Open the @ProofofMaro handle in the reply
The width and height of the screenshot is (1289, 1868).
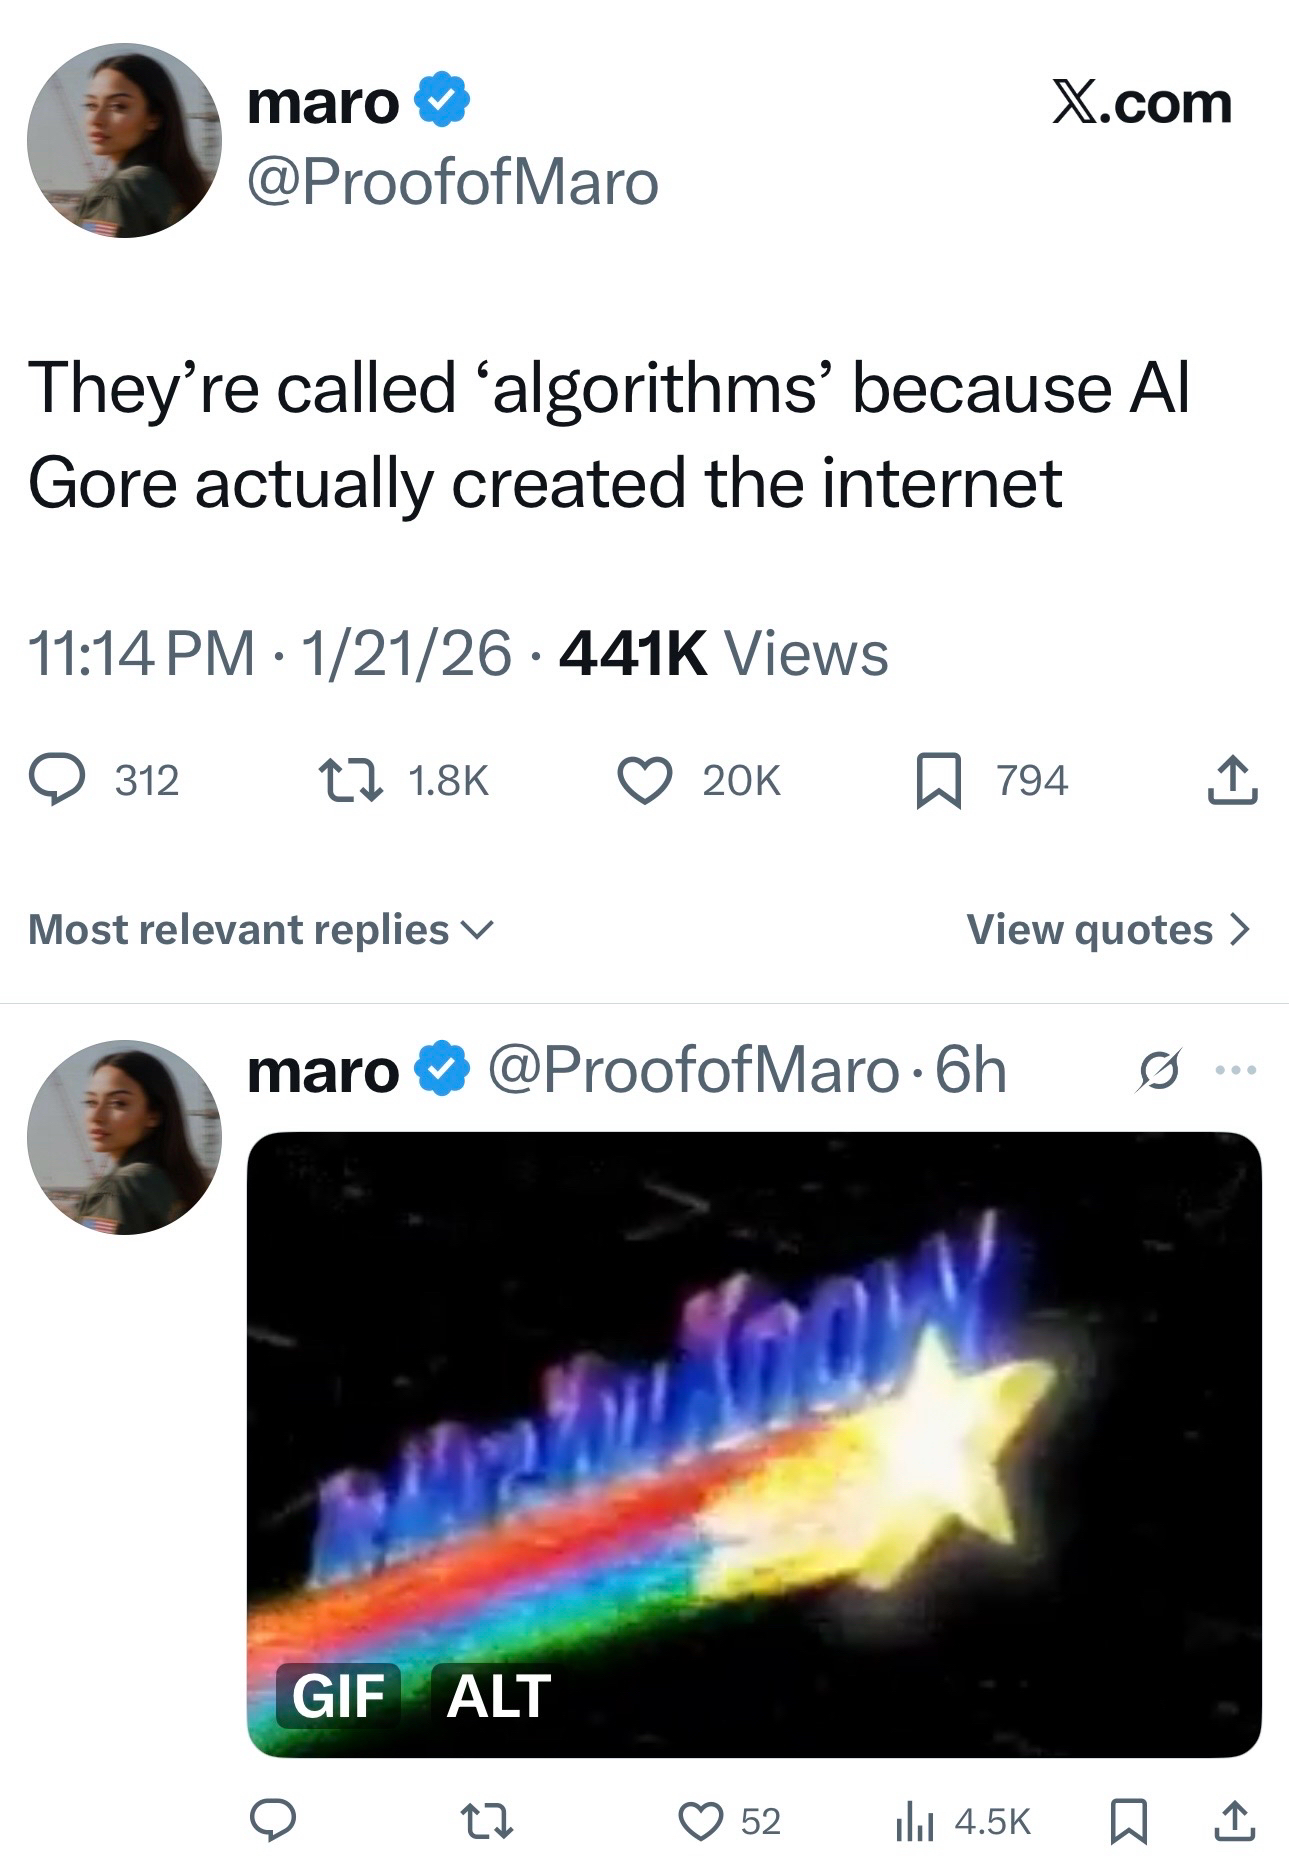pos(692,1071)
